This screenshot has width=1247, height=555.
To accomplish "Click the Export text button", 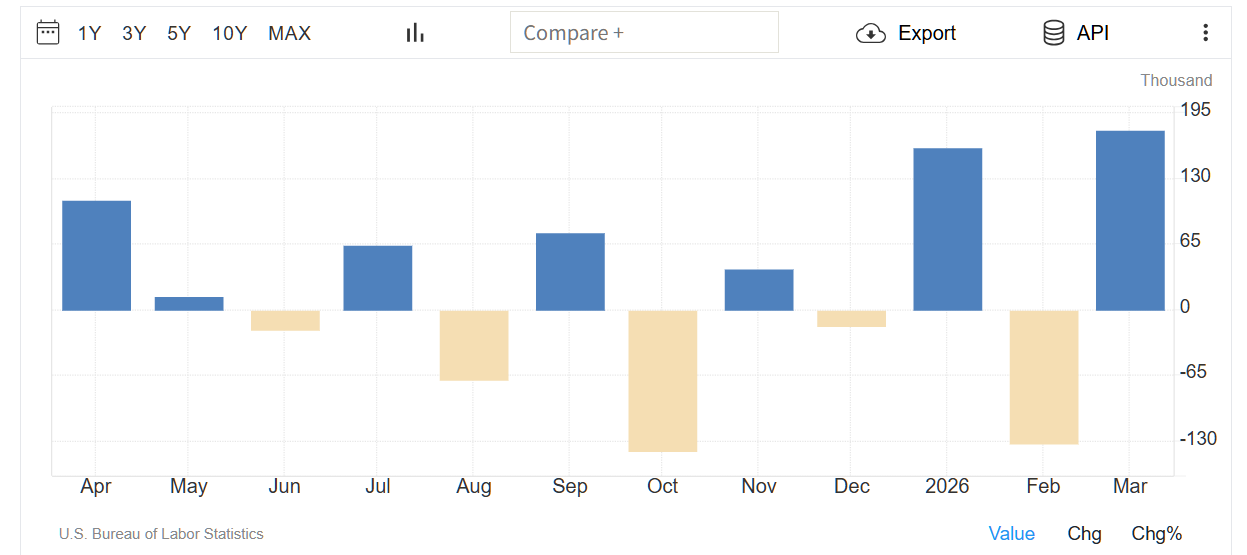I will click(927, 33).
